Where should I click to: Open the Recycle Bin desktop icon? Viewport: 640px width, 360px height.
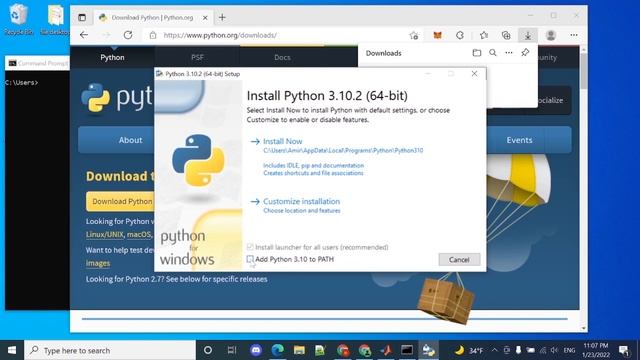pos(18,20)
